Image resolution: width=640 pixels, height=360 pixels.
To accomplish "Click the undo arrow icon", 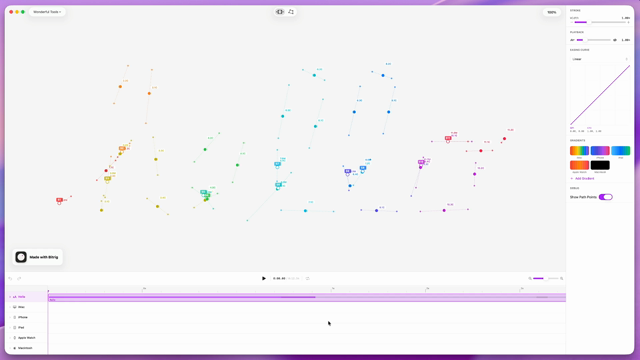I will click(11, 278).
